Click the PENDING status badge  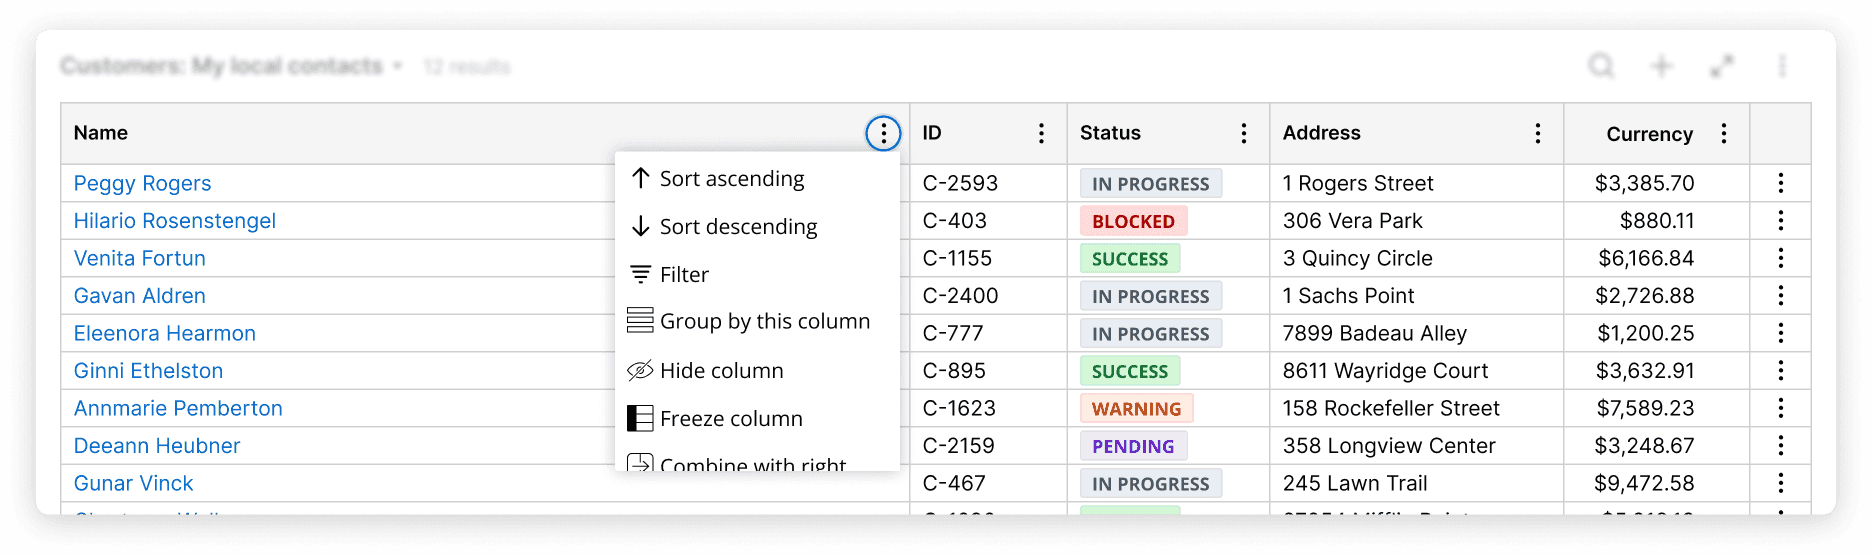click(x=1133, y=446)
